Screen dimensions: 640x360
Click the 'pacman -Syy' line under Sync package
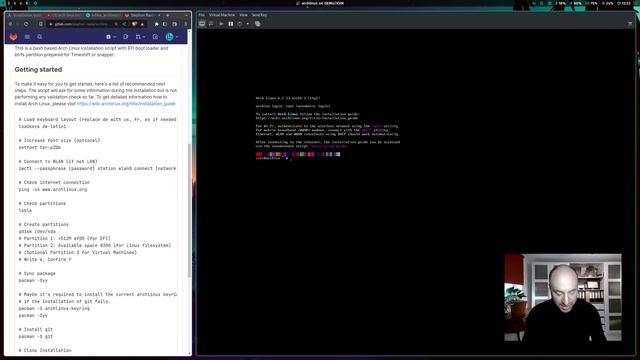[33, 280]
